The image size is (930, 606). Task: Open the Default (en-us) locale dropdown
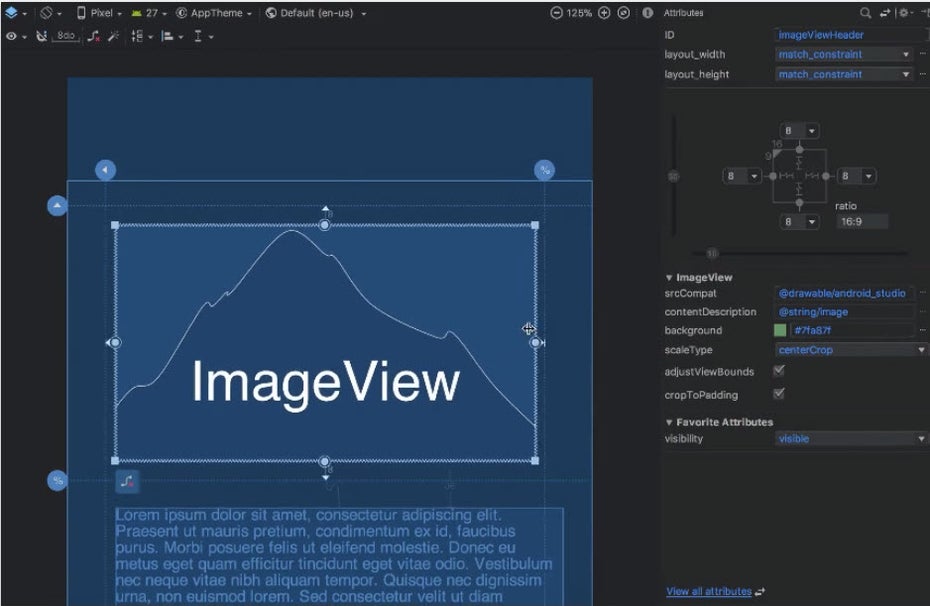coord(315,12)
